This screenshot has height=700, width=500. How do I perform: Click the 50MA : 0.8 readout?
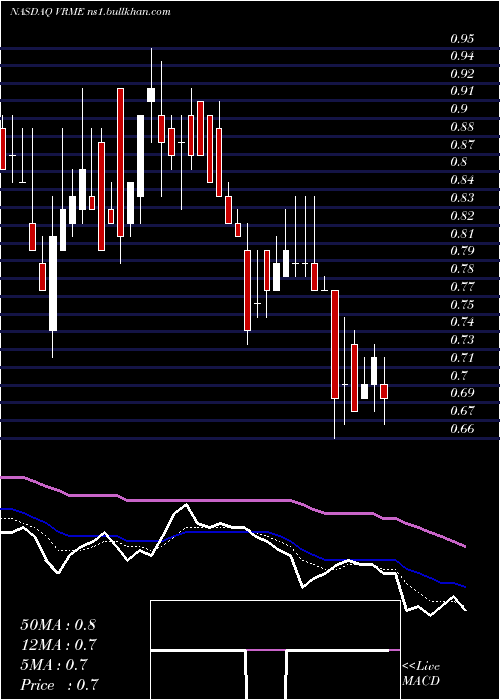click(x=58, y=624)
